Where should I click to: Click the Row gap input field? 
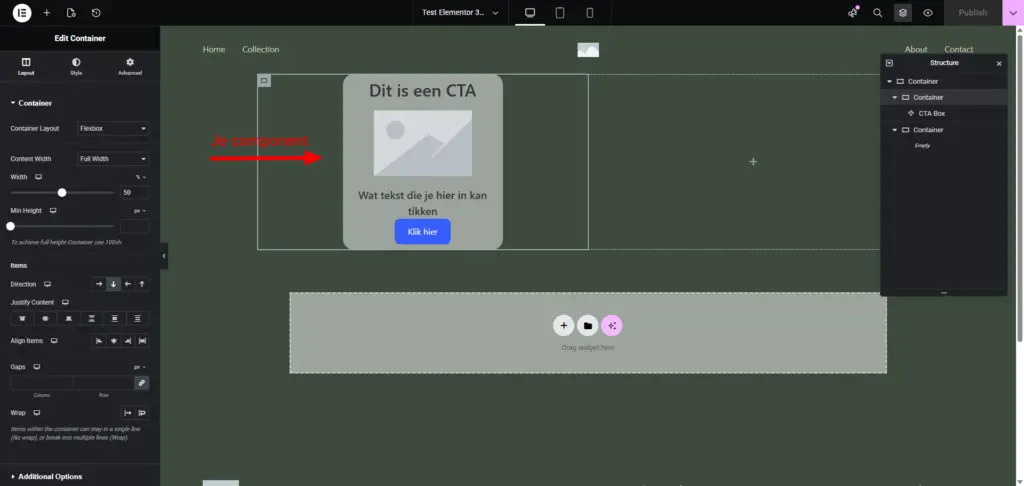[103, 383]
